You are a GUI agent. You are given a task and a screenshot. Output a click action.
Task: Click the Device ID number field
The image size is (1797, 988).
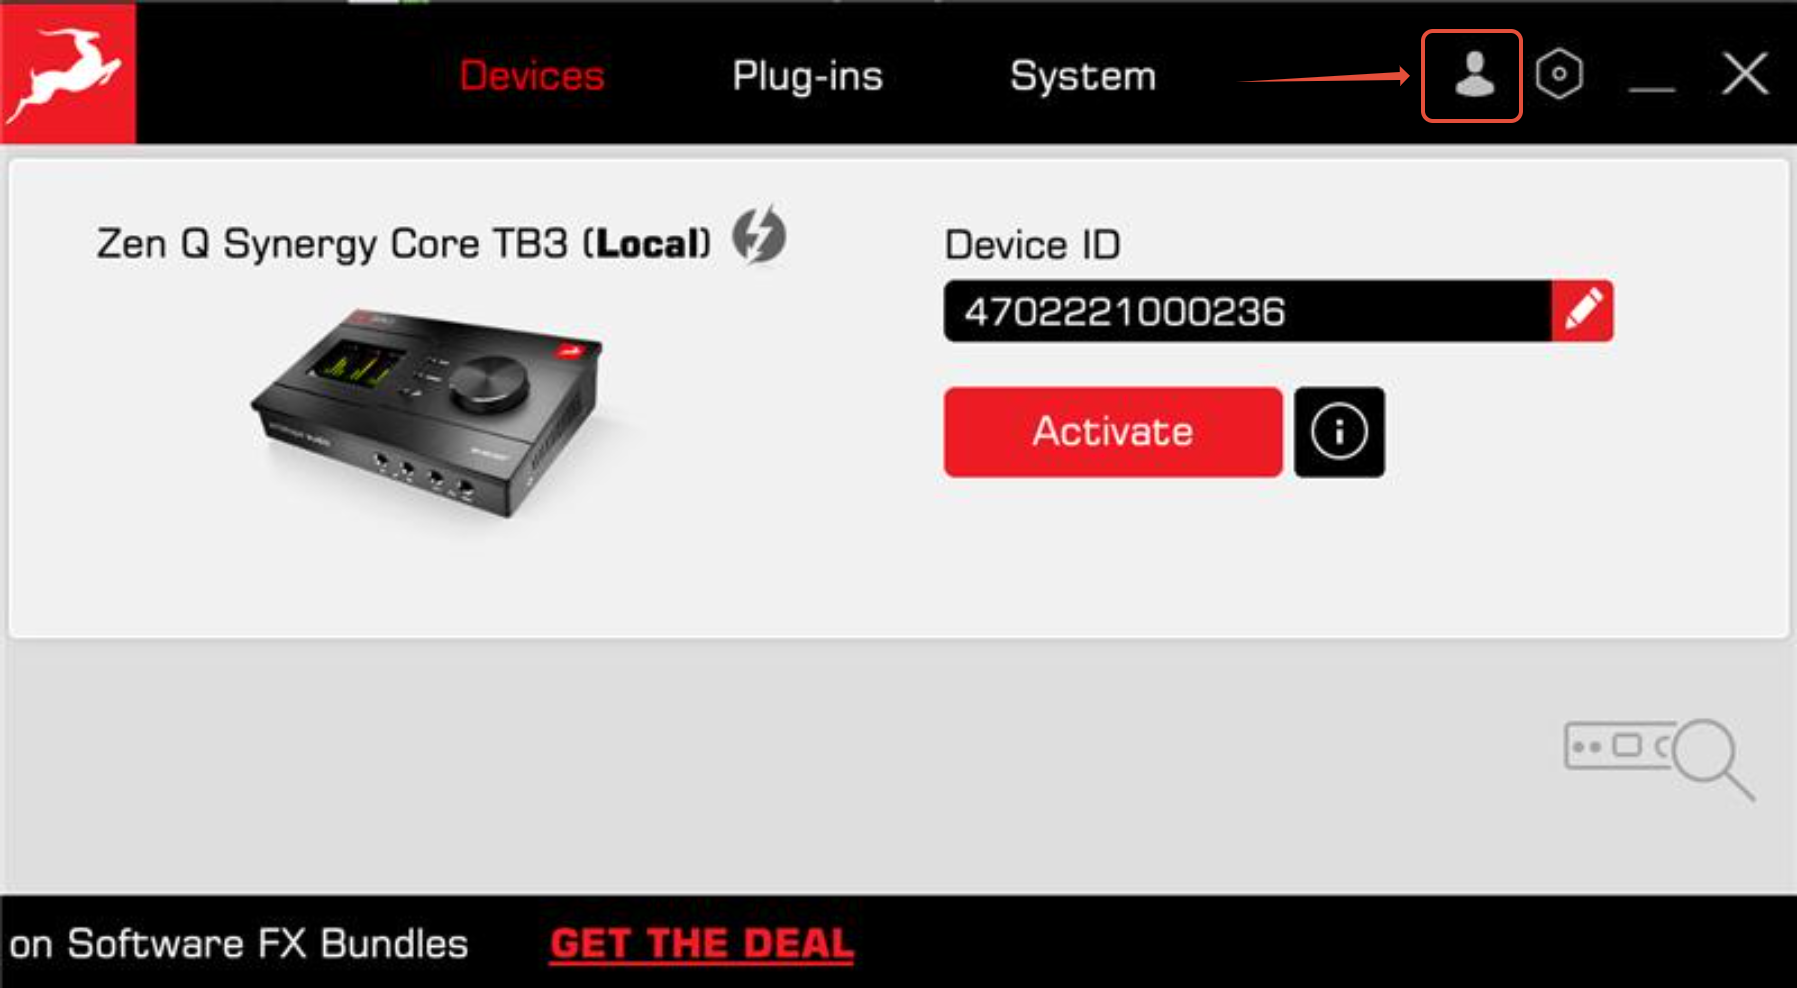tap(1247, 311)
